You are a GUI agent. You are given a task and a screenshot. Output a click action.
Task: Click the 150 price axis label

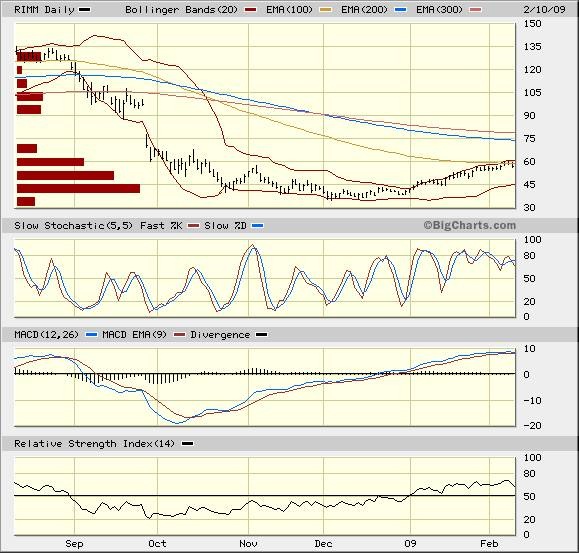tap(532, 24)
